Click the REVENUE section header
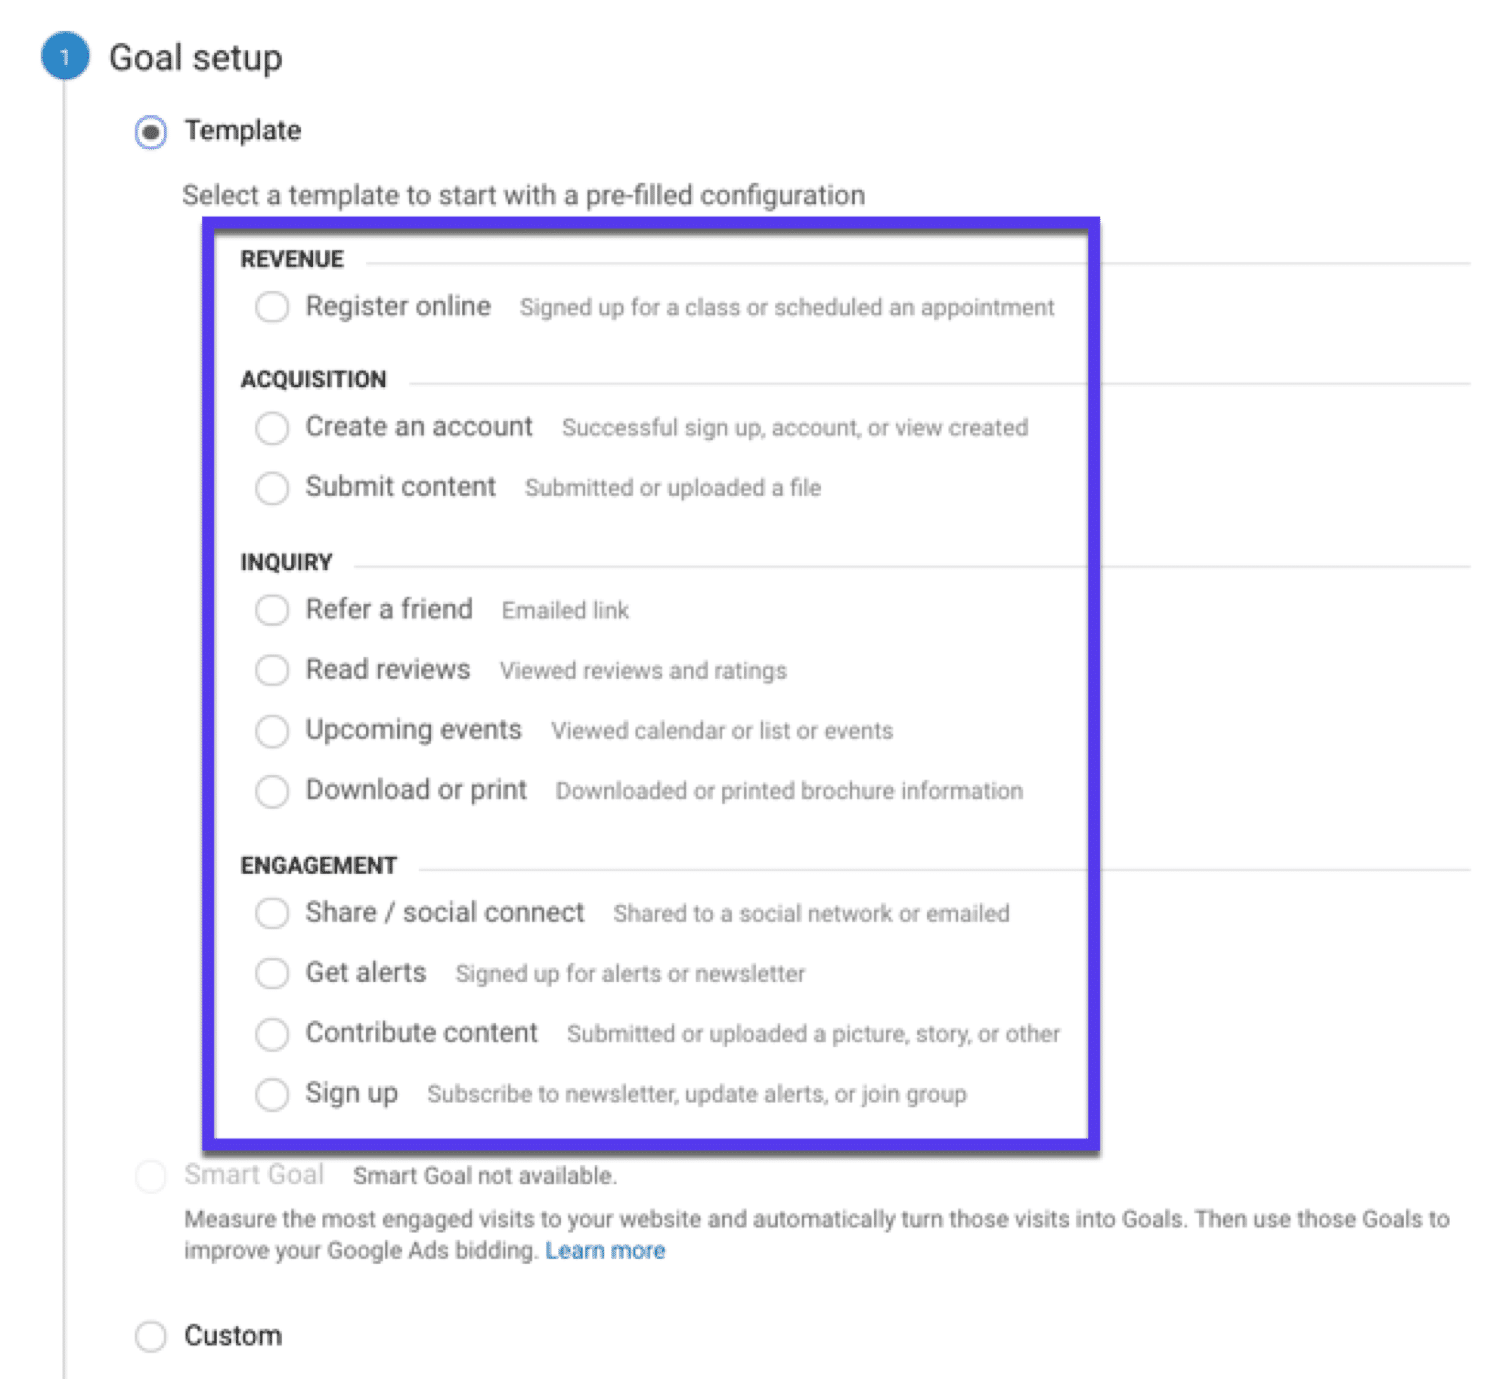 (291, 258)
